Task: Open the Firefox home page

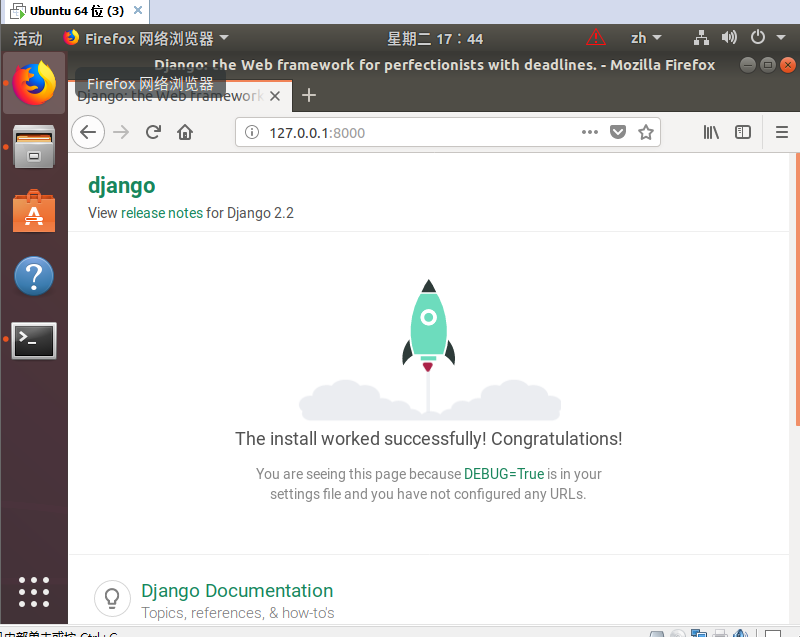Action: point(185,133)
